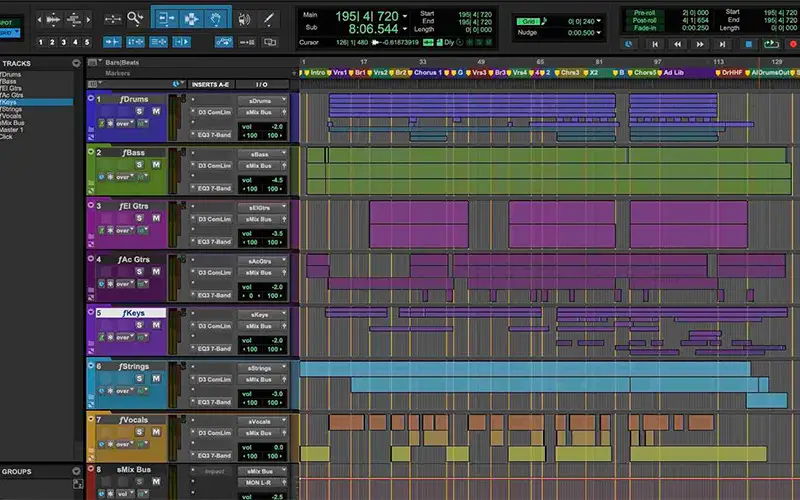Jump to the Chorus 1 marker
Image resolution: width=800 pixels, height=500 pixels.
(428, 73)
